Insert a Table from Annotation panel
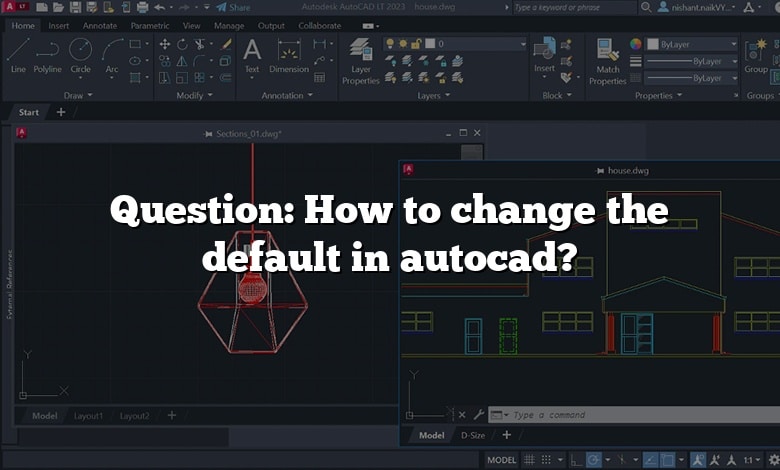 click(x=320, y=78)
